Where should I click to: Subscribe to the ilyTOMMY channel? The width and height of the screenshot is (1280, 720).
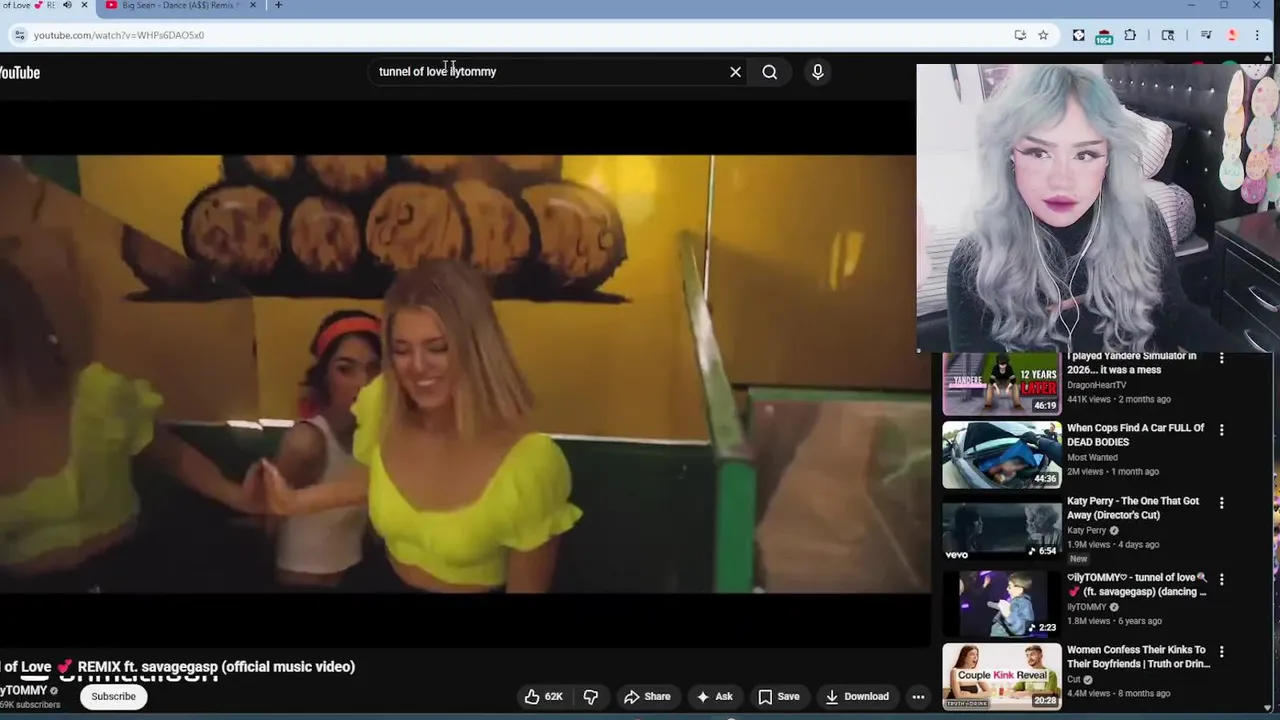pyautogui.click(x=113, y=696)
